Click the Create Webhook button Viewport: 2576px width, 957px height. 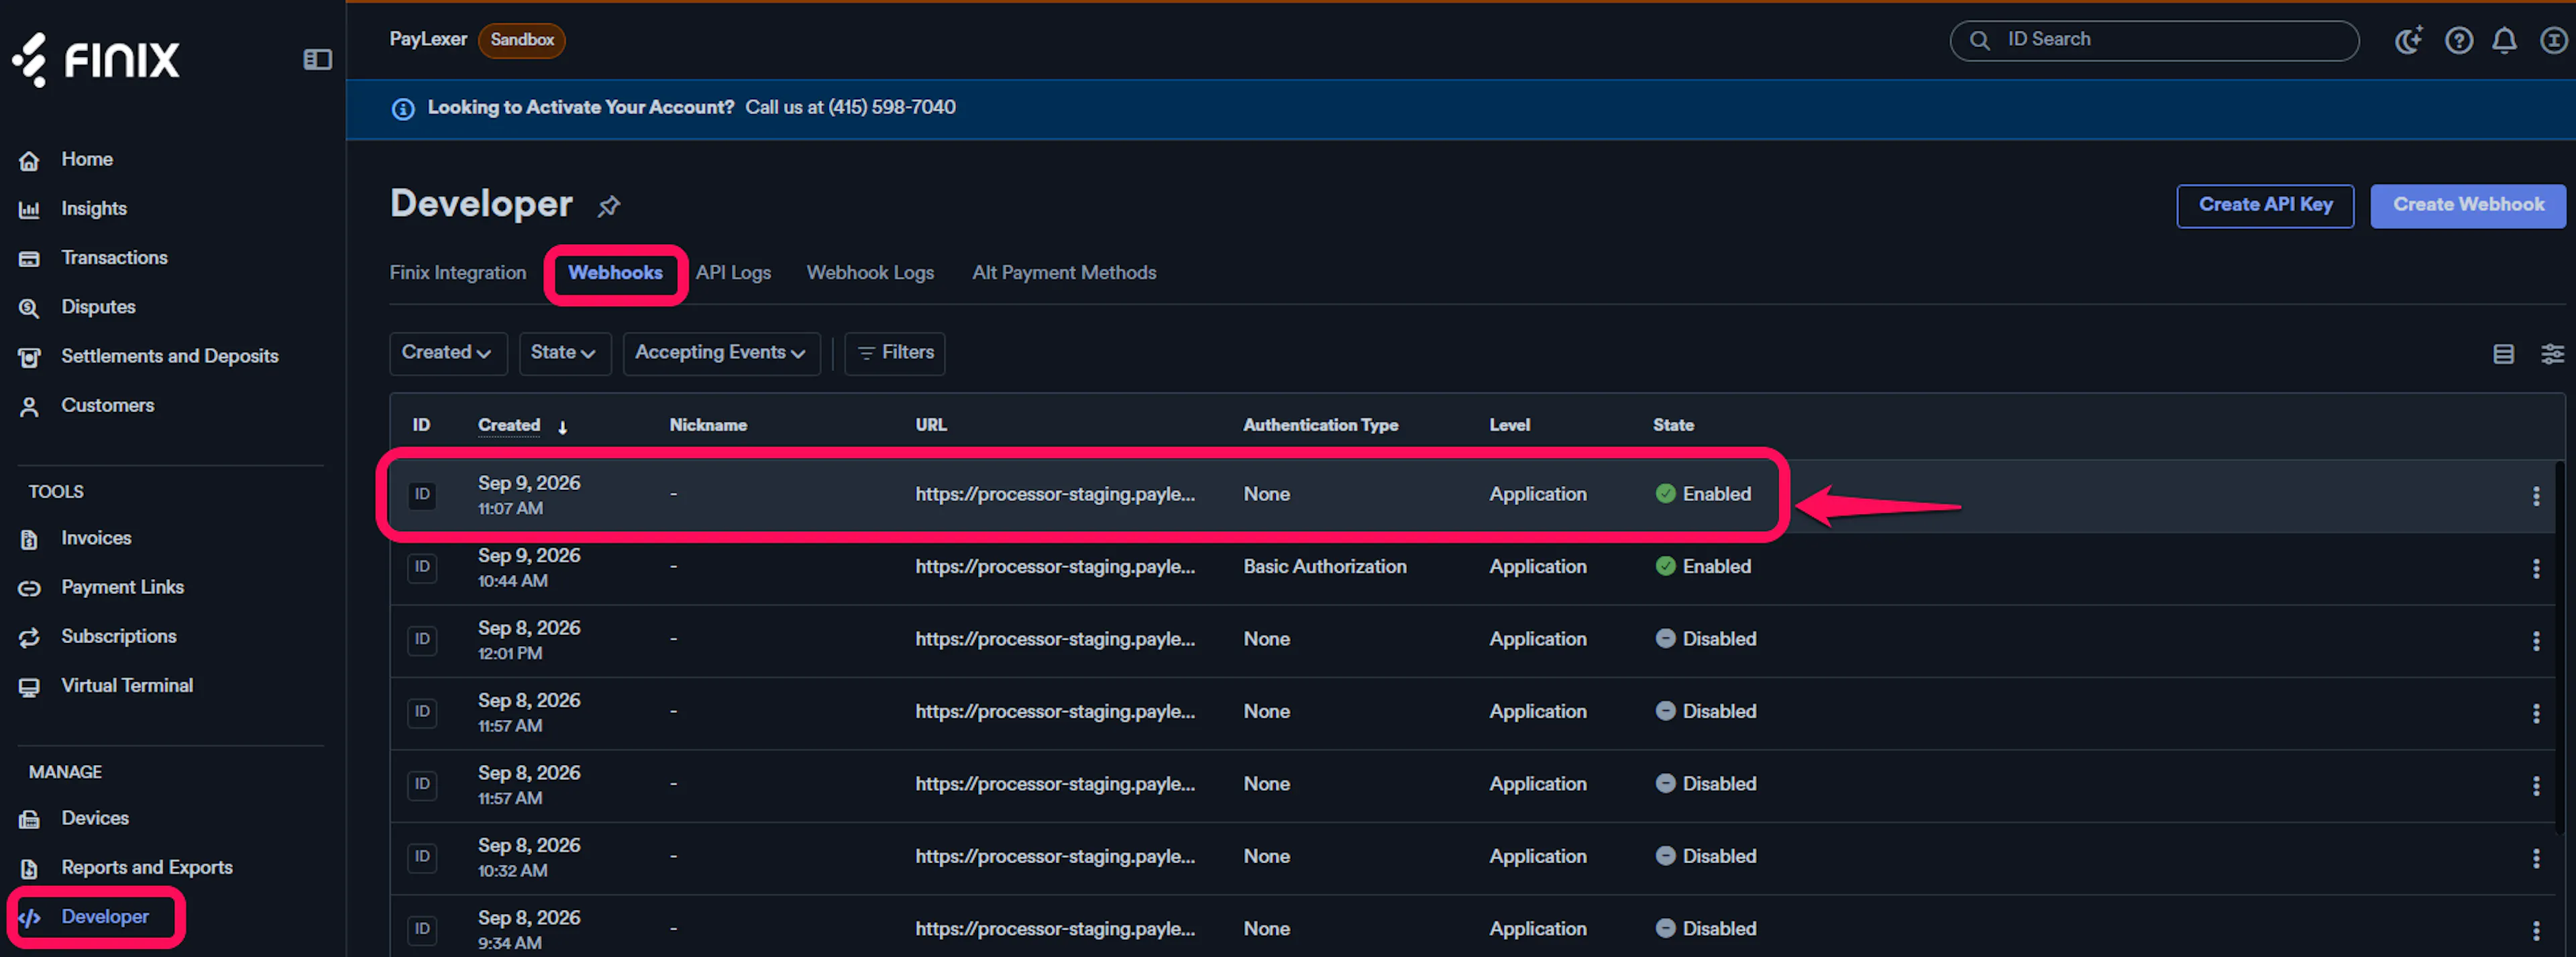pos(2467,205)
